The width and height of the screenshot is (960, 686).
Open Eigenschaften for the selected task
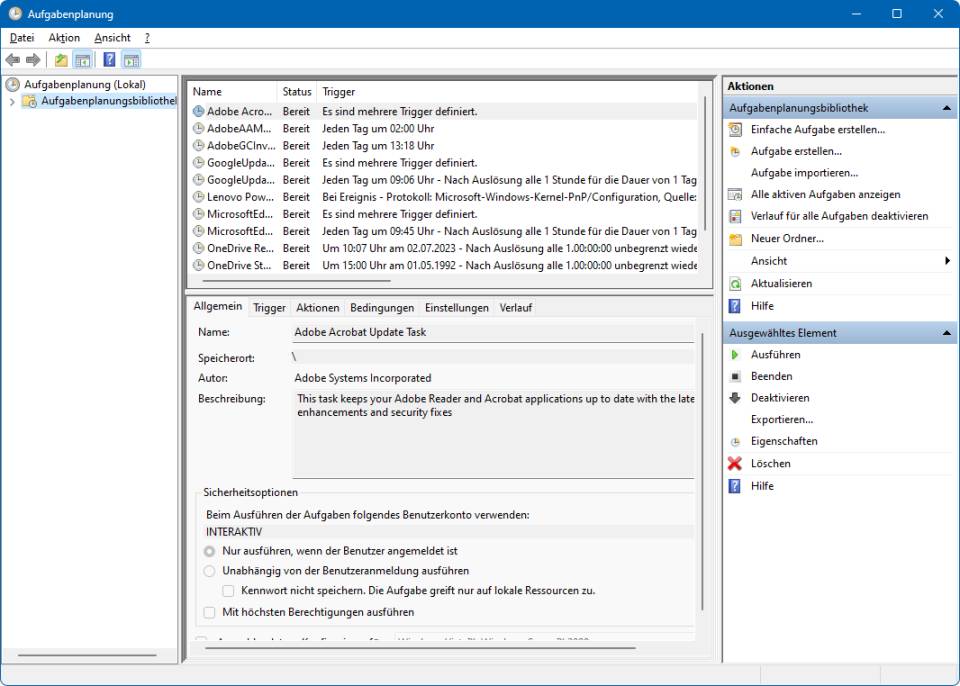pyautogui.click(x=785, y=441)
